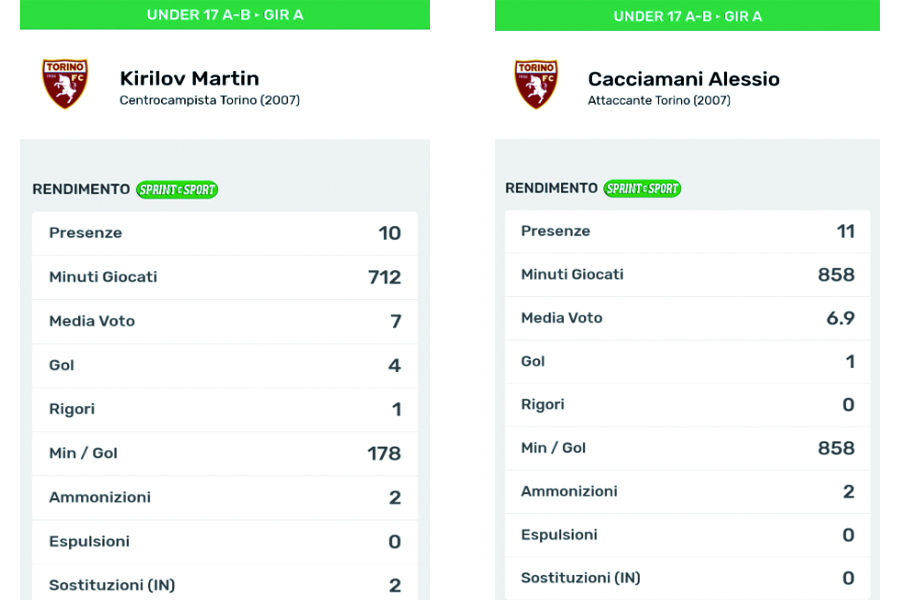Click Kirilov's Media Voto row
900x600 pixels.
pyautogui.click(x=224, y=321)
